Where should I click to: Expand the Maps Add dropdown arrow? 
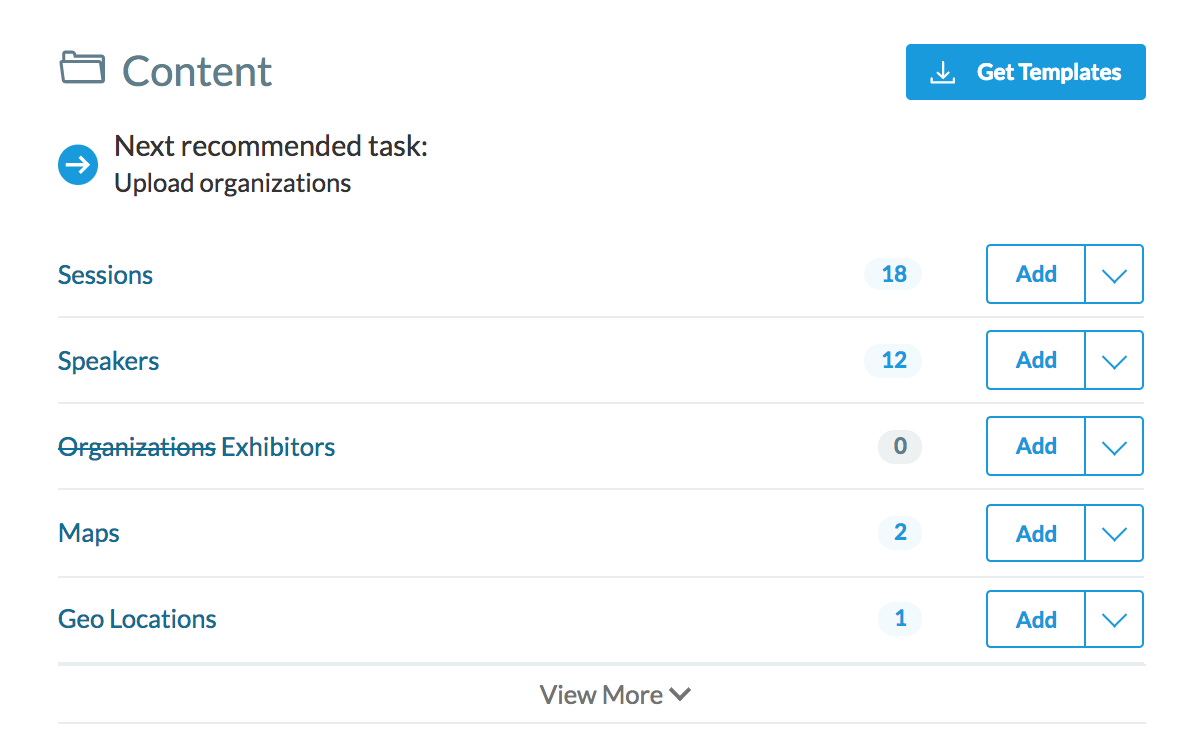pos(1113,533)
